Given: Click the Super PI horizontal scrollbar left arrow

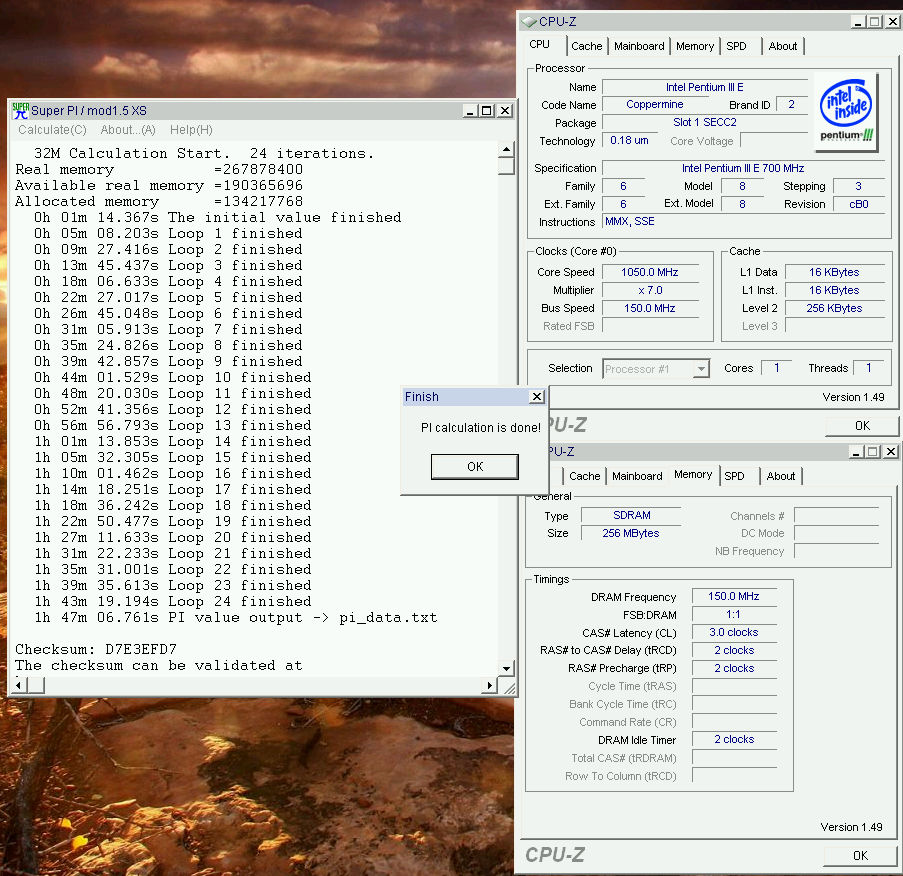Looking at the screenshot, I should point(19,685).
